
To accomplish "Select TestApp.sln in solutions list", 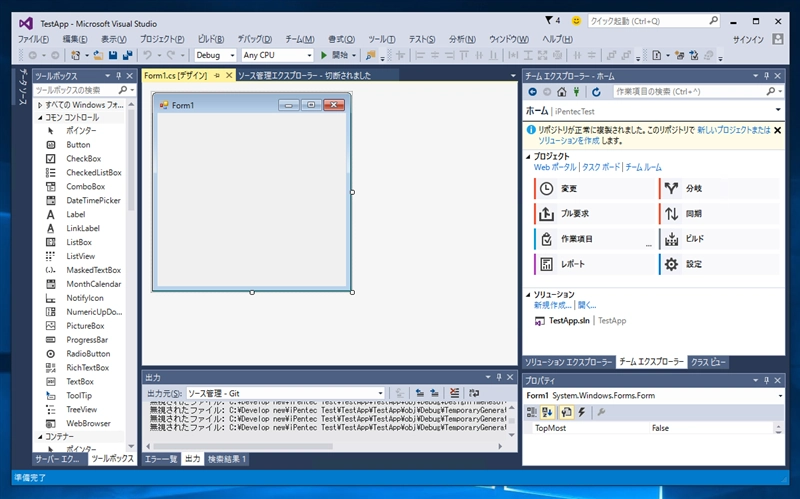I will (x=569, y=321).
